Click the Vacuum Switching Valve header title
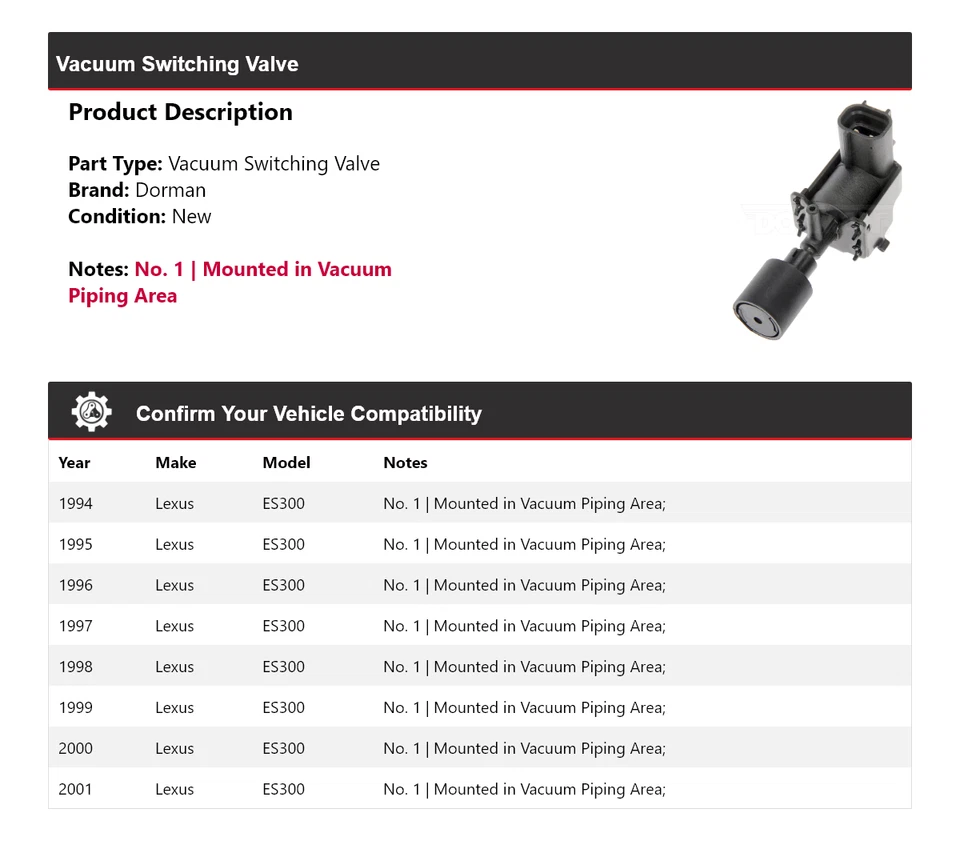This screenshot has width=960, height=841. point(177,64)
